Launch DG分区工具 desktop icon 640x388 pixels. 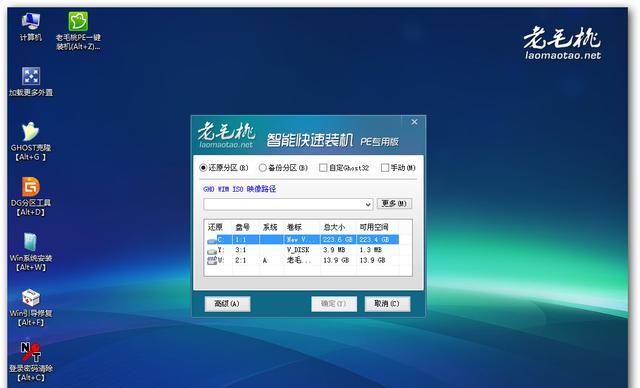point(31,196)
